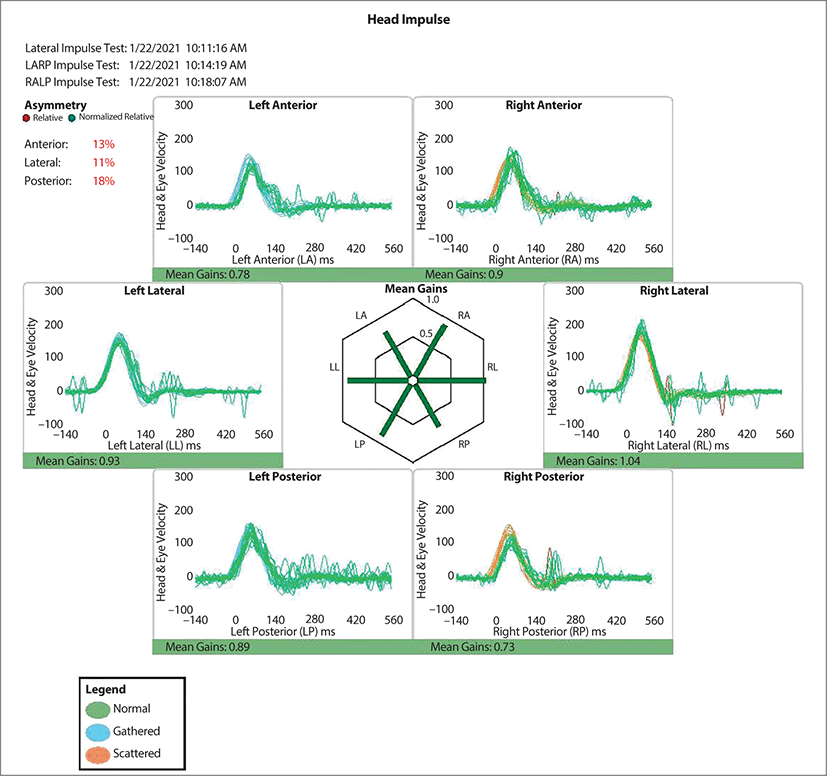827x776 pixels.
Task: Open the Right Lateral velocity trace plot
Action: coord(673,368)
